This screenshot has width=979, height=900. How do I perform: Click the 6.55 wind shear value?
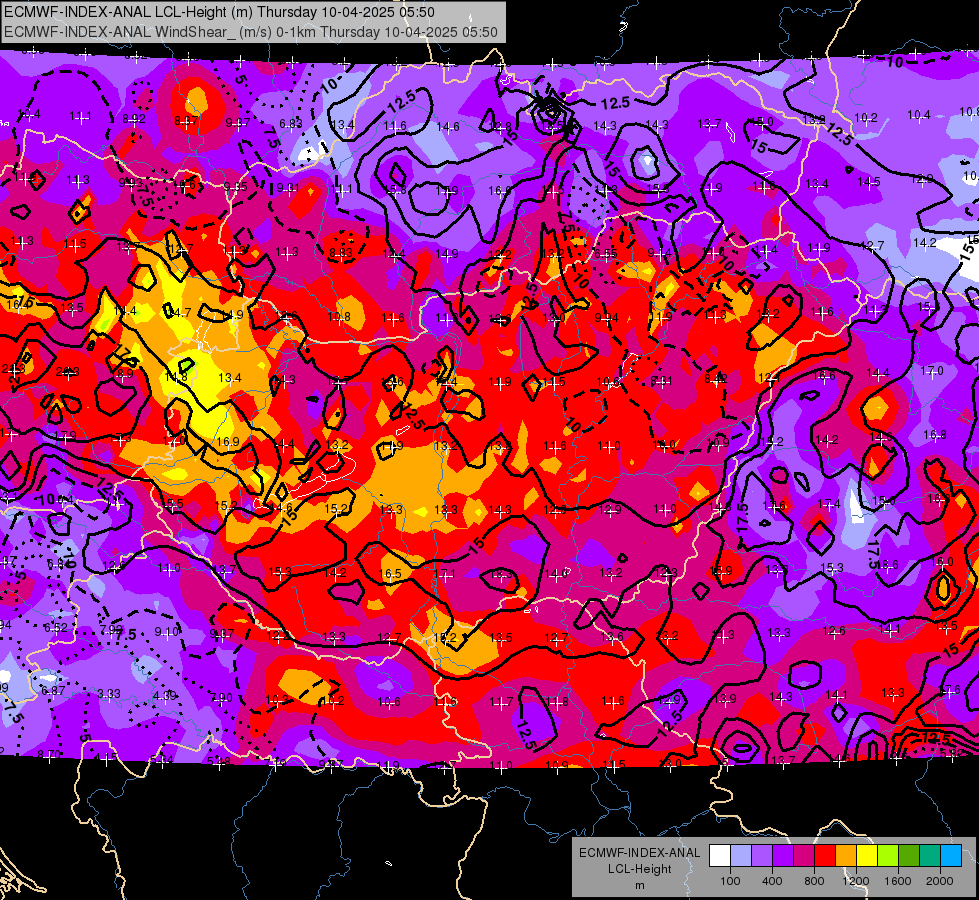[606, 253]
